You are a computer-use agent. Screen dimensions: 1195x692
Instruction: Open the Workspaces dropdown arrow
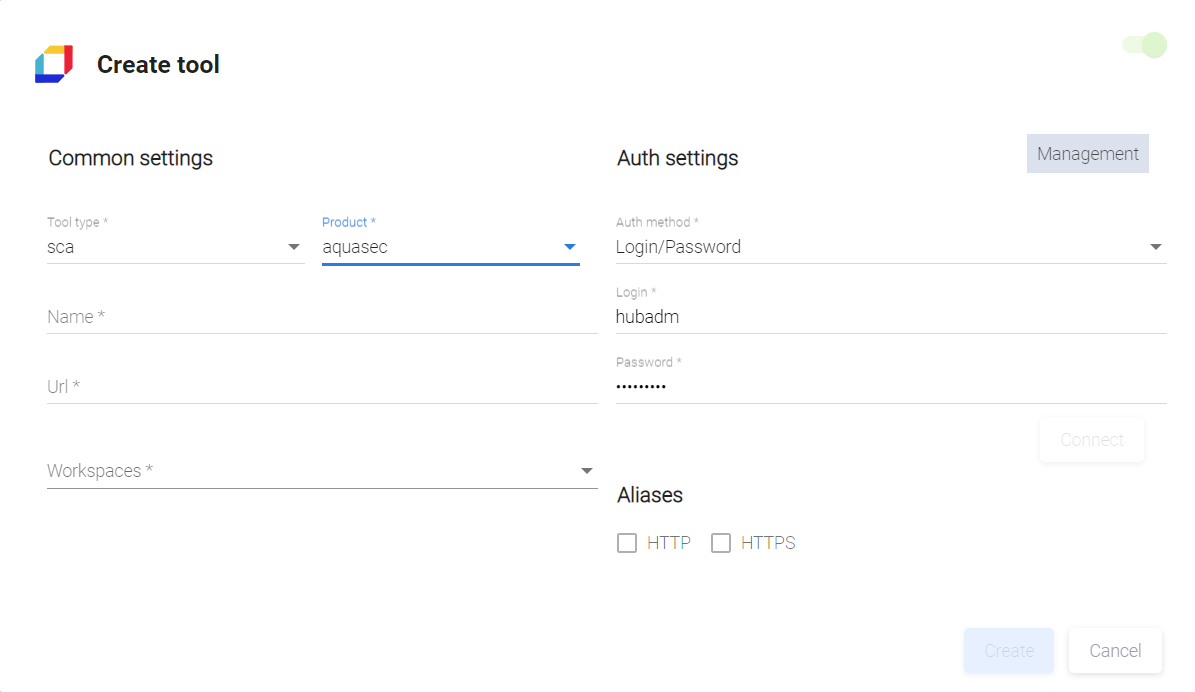[587, 471]
